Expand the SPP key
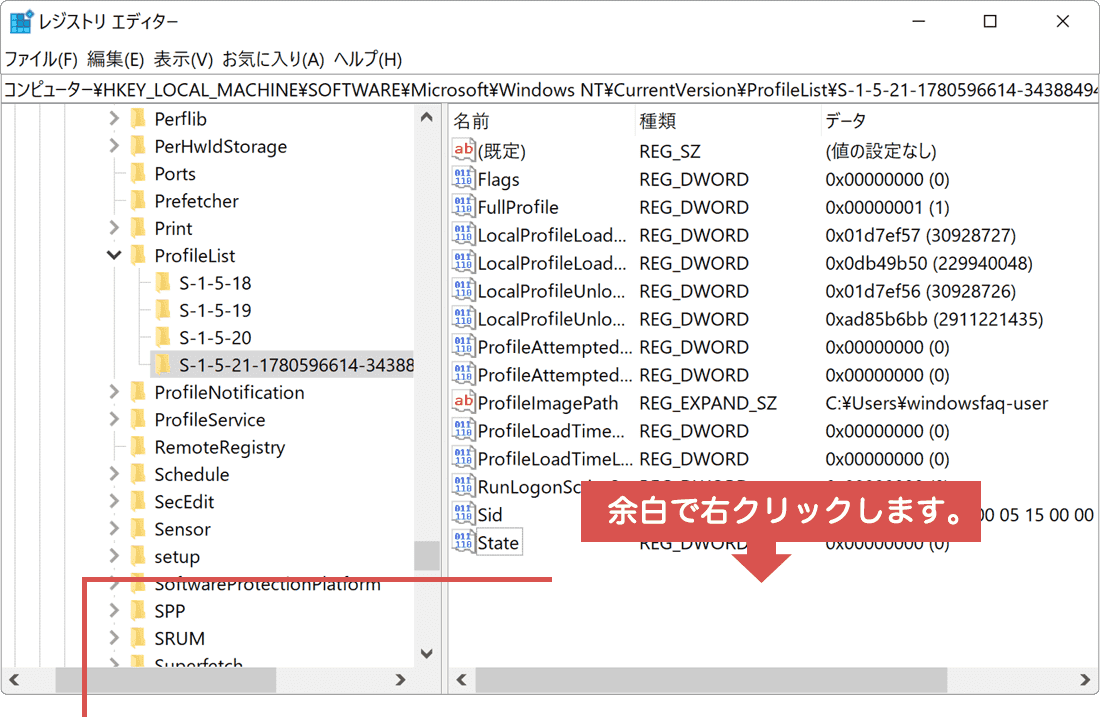This screenshot has height=717, width=1100. click(114, 611)
